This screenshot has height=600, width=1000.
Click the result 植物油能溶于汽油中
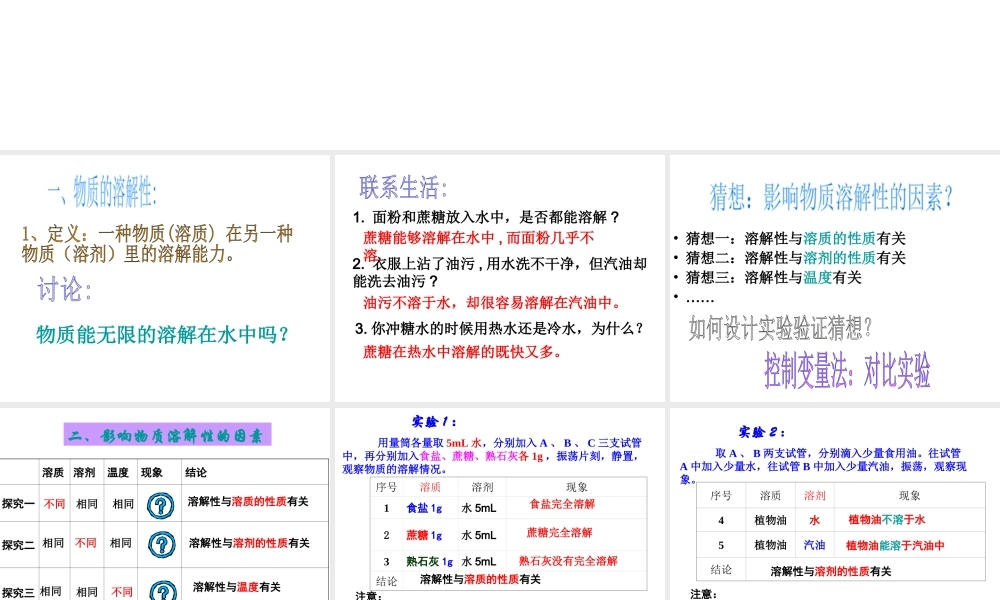click(x=895, y=545)
